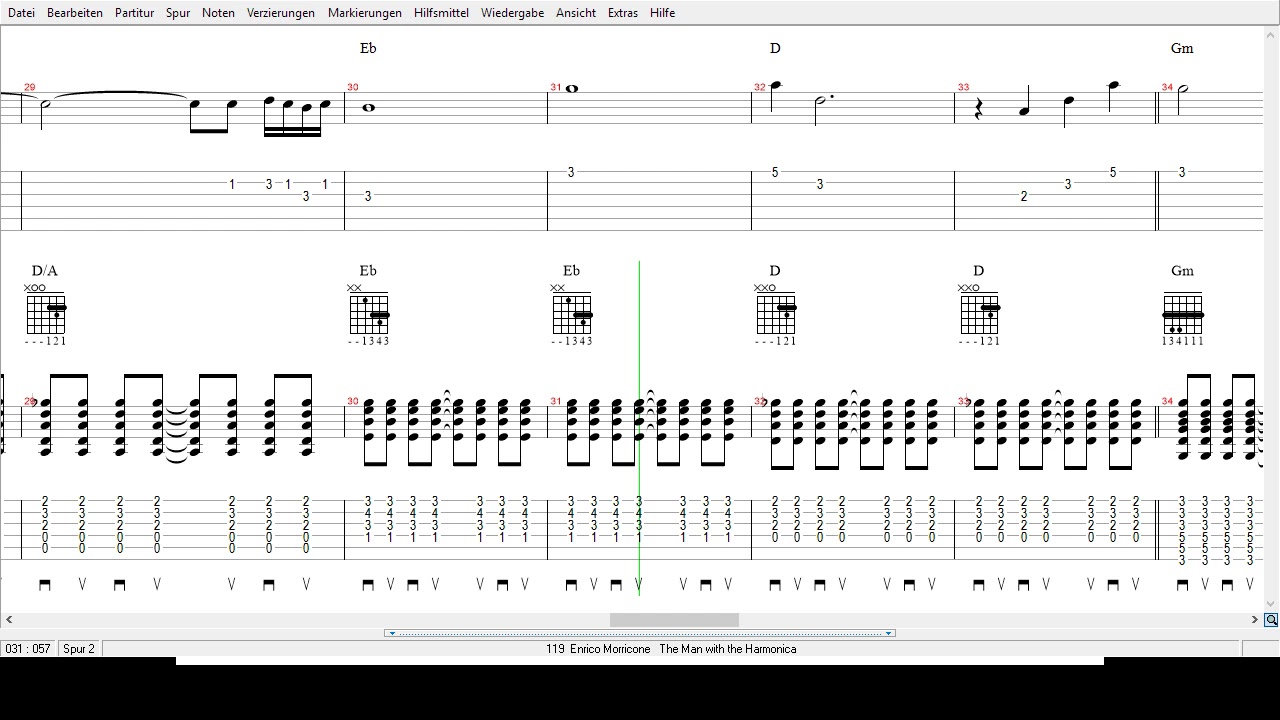Click the D chord diagram in measure 32
The width and height of the screenshot is (1280, 720).
click(x=776, y=313)
